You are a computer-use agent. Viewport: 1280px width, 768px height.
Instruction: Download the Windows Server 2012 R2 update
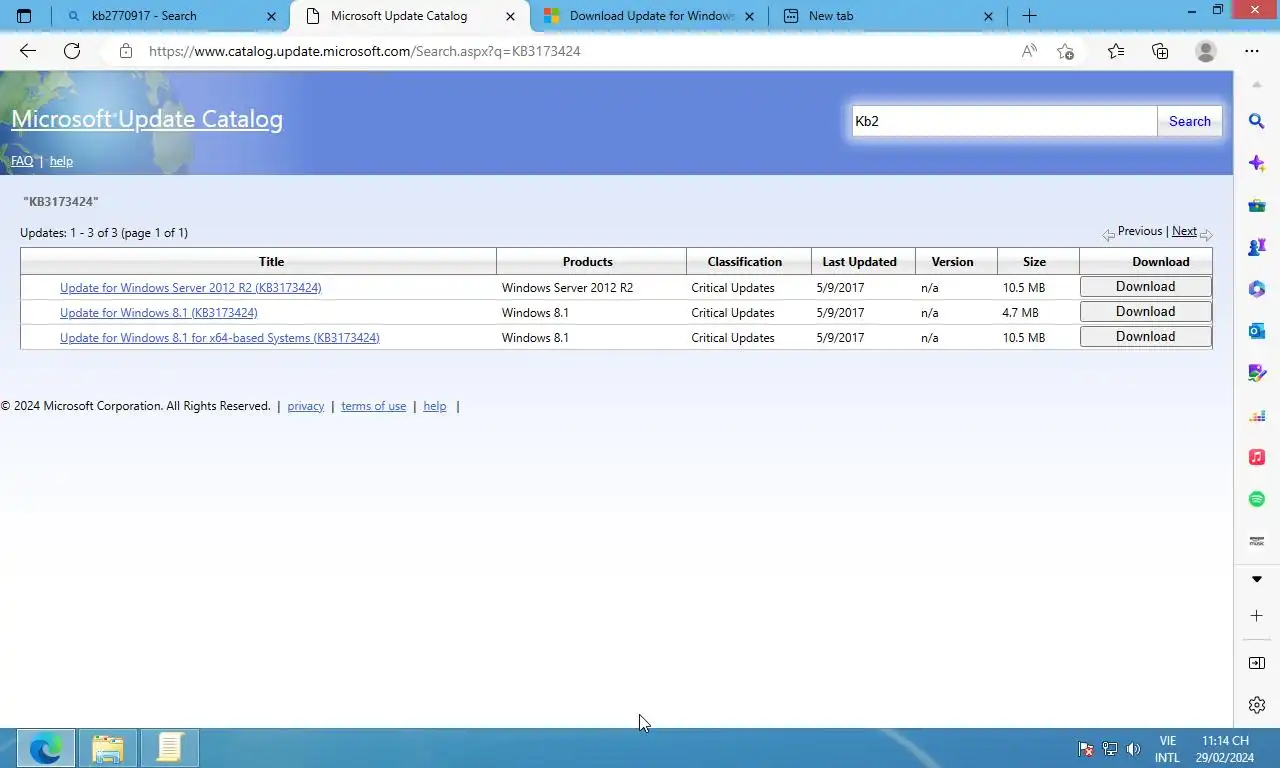point(1146,286)
